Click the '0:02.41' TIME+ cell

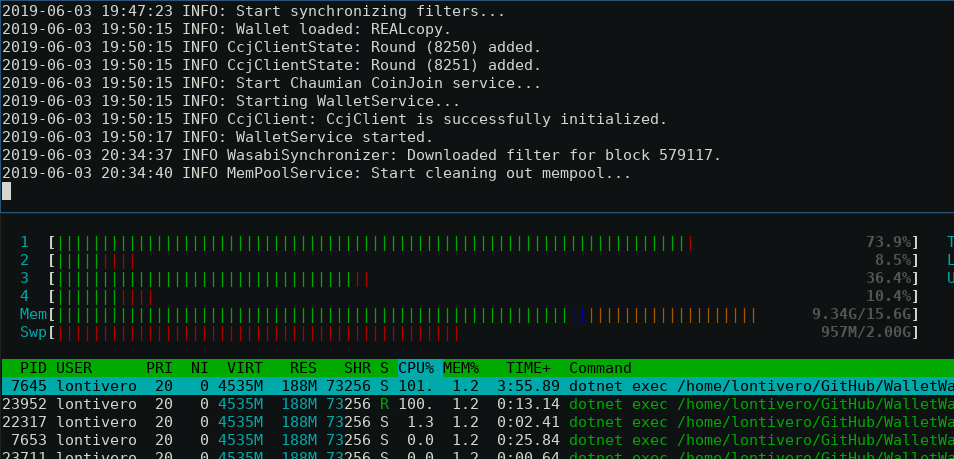(529, 422)
